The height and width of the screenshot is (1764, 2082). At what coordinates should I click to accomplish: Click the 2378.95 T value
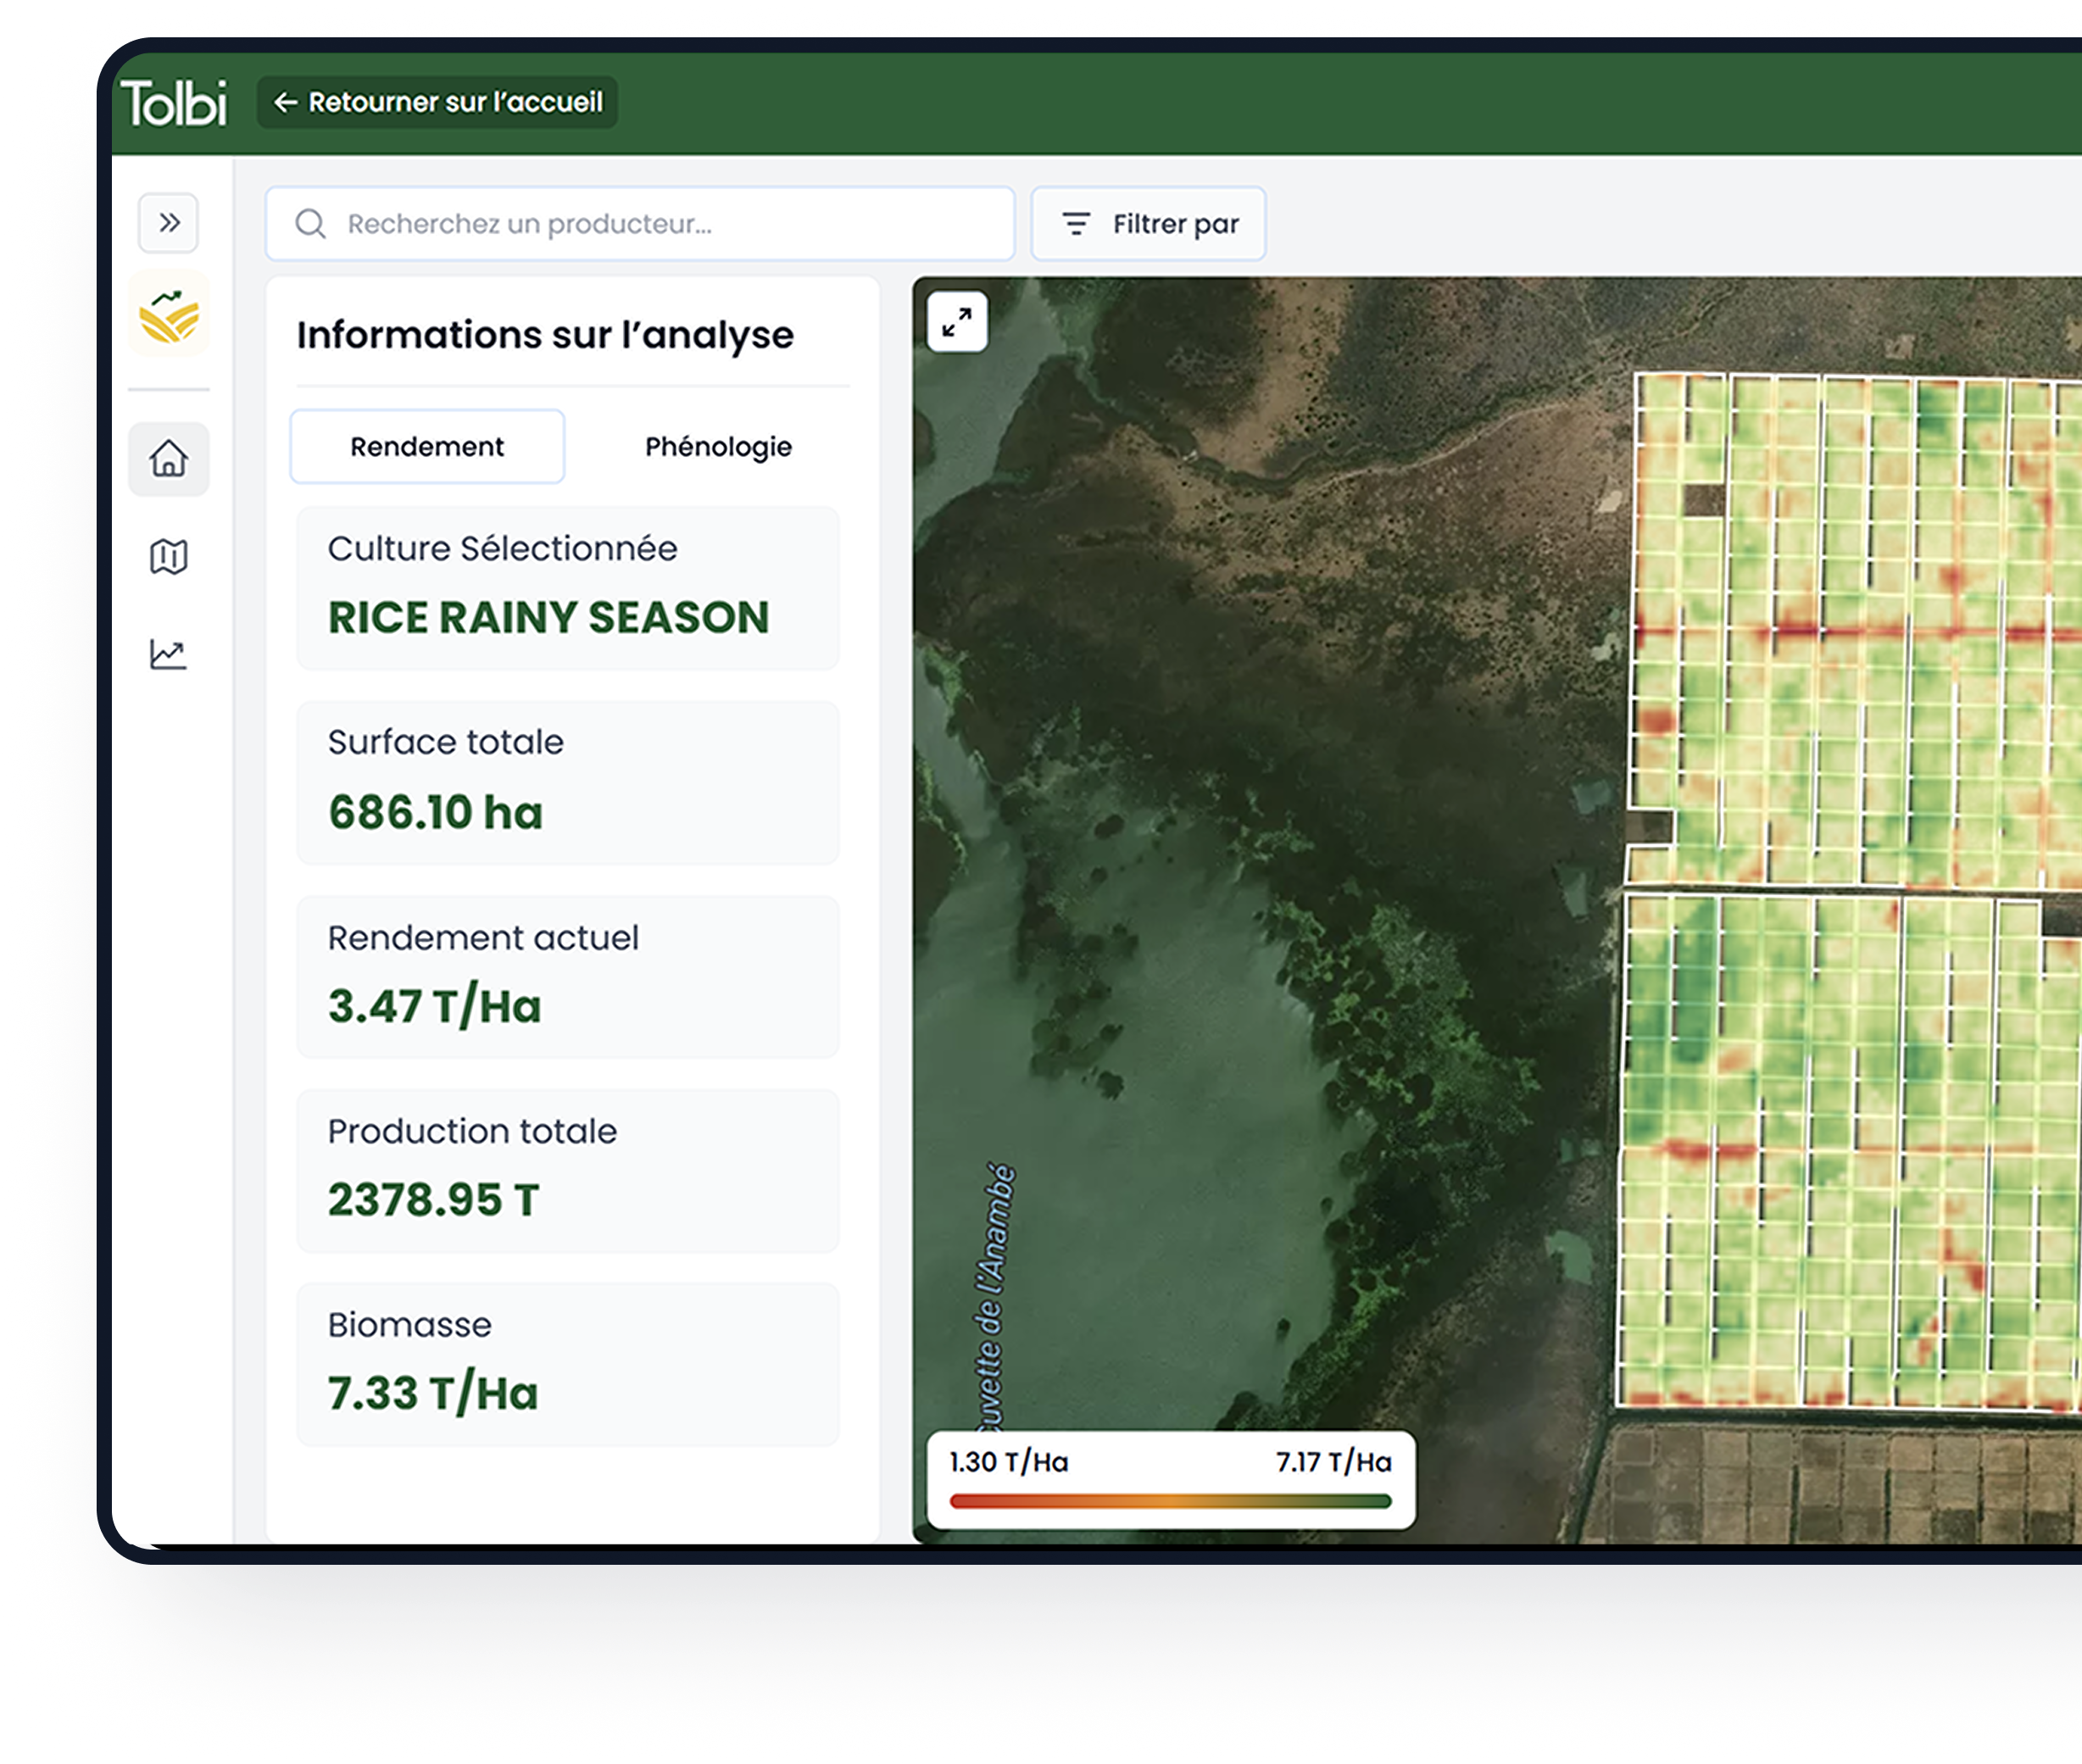tap(434, 1199)
